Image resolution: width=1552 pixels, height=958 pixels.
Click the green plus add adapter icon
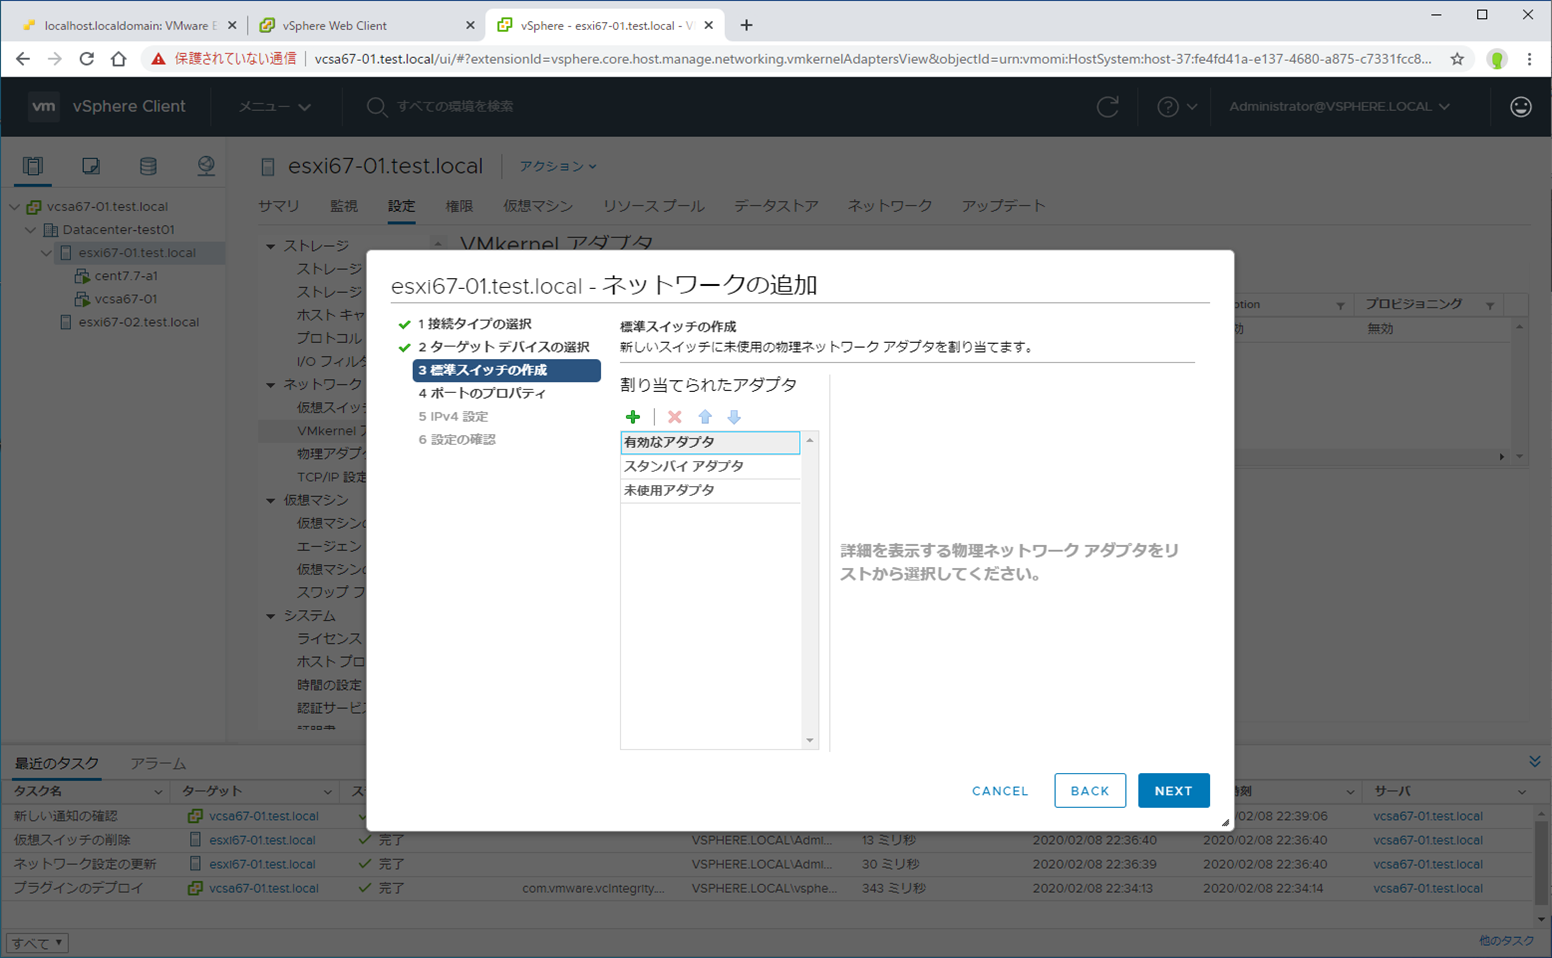(x=632, y=417)
